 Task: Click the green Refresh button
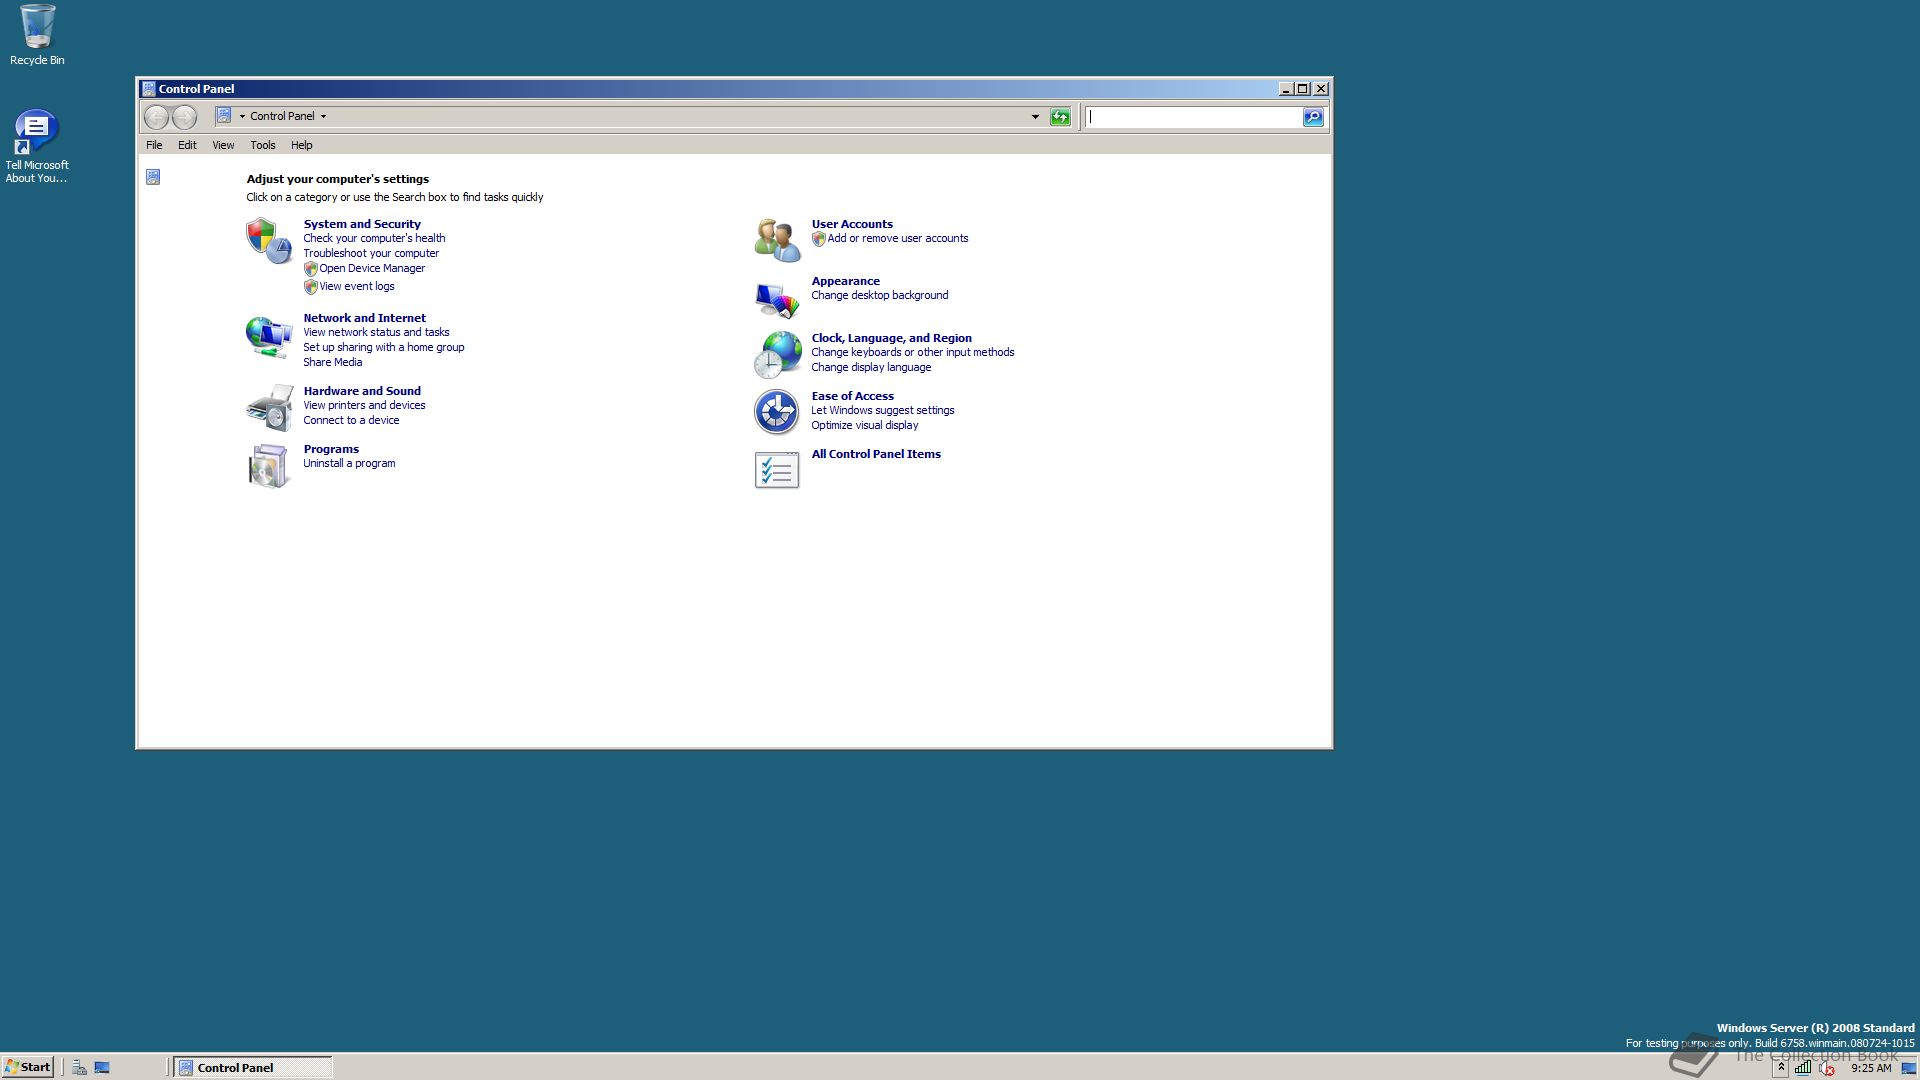(1060, 117)
